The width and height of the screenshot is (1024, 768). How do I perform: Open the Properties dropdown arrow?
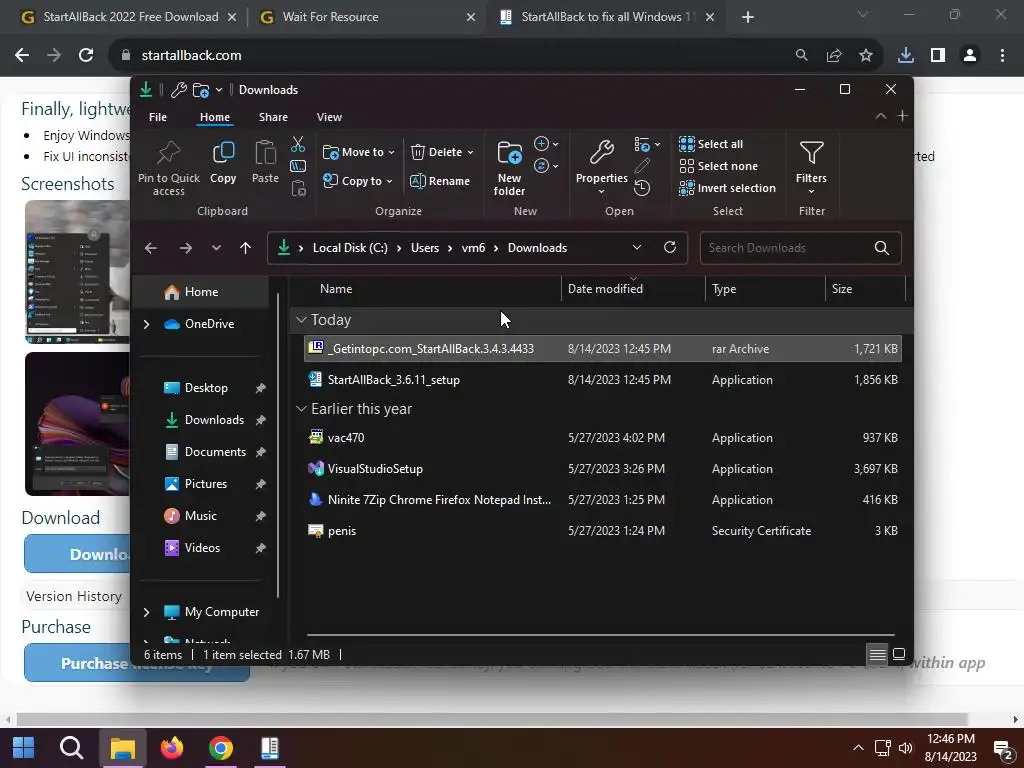pos(601,192)
